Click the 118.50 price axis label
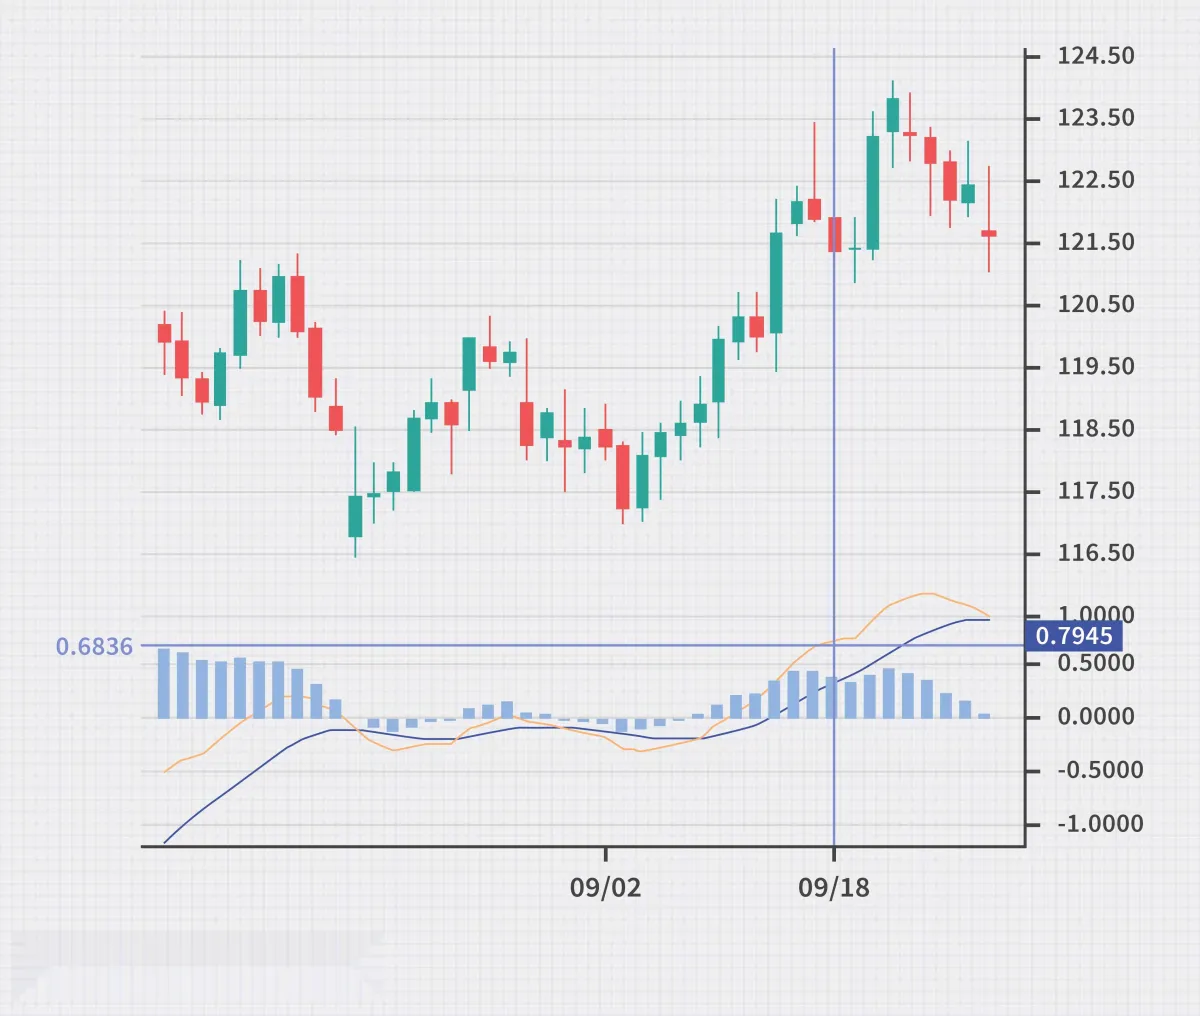1200x1016 pixels. pos(1096,429)
